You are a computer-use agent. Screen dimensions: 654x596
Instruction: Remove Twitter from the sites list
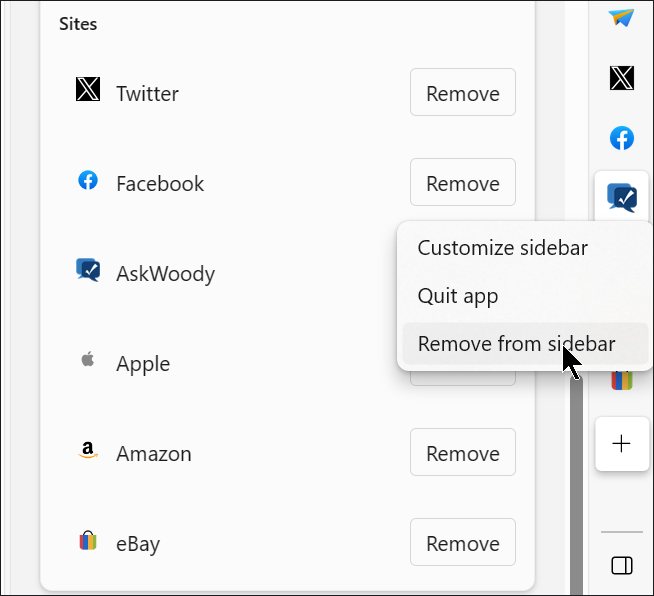[463, 93]
